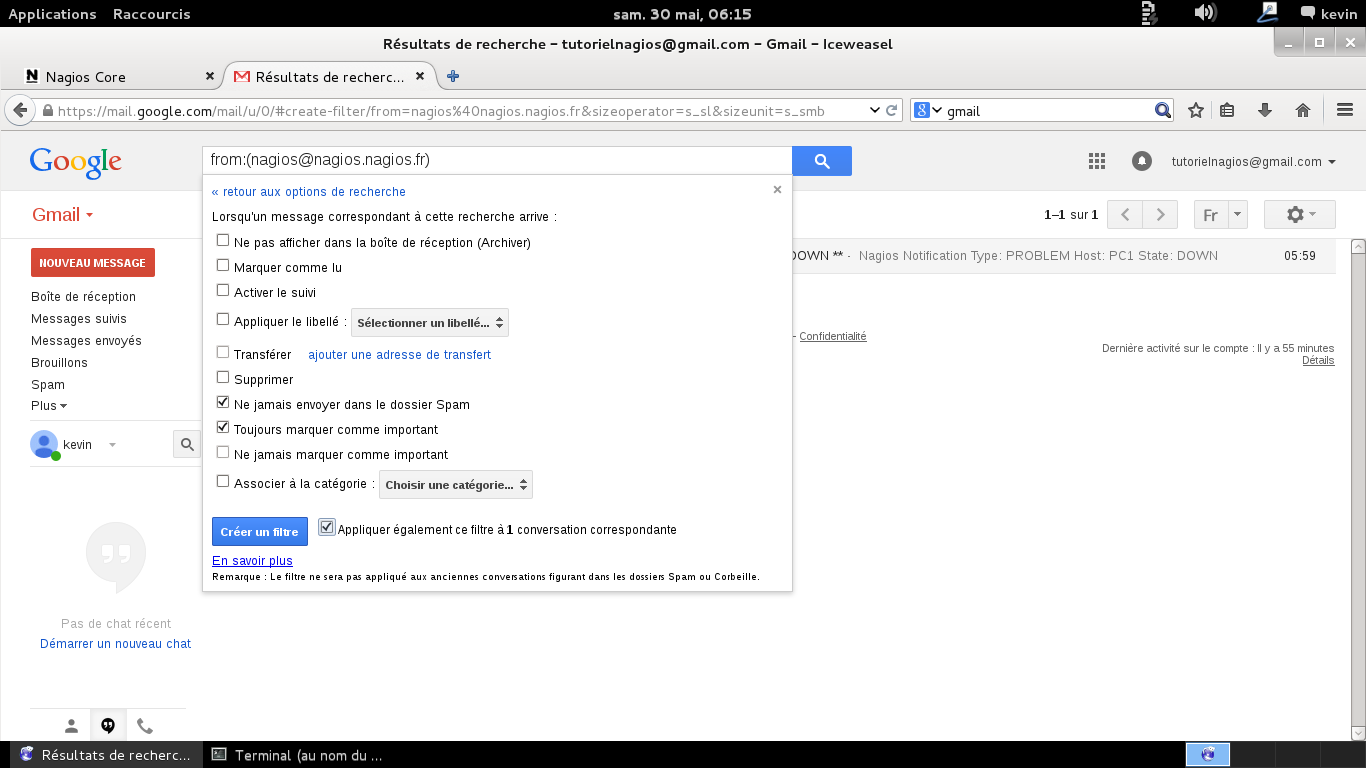Select the 'Résultats de recherche' Gmail tab
This screenshot has height=768, width=1366.
[x=330, y=76]
